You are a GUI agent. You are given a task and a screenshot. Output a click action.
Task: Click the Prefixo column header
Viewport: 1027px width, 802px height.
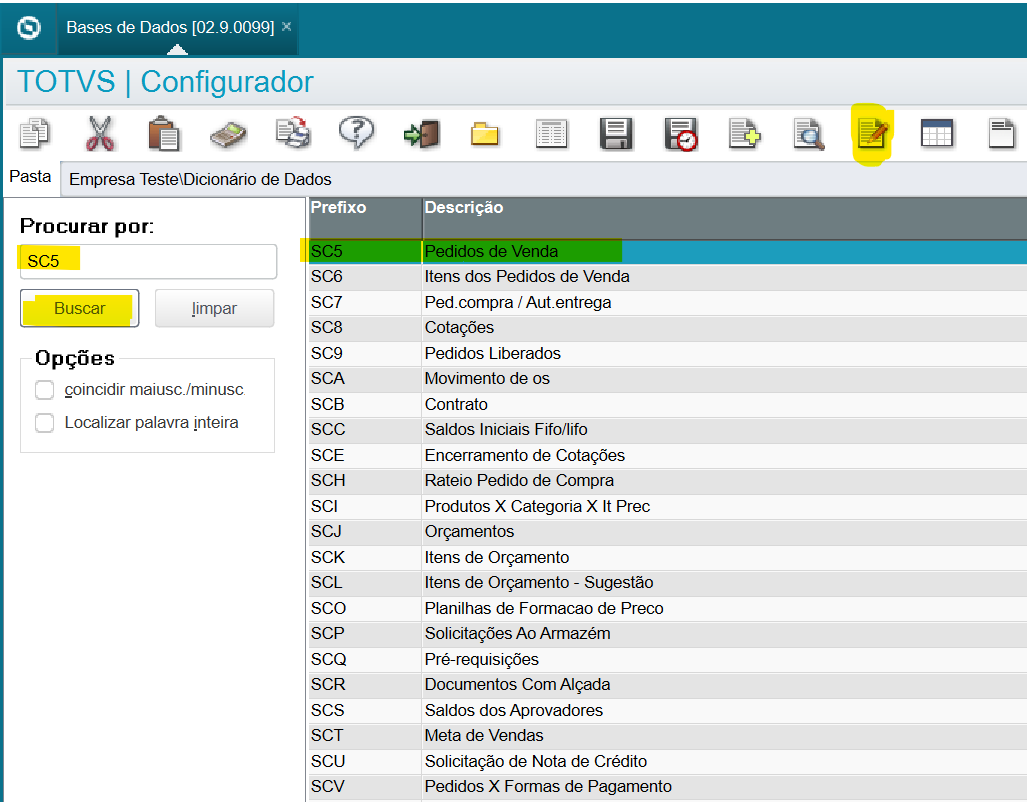(x=365, y=218)
